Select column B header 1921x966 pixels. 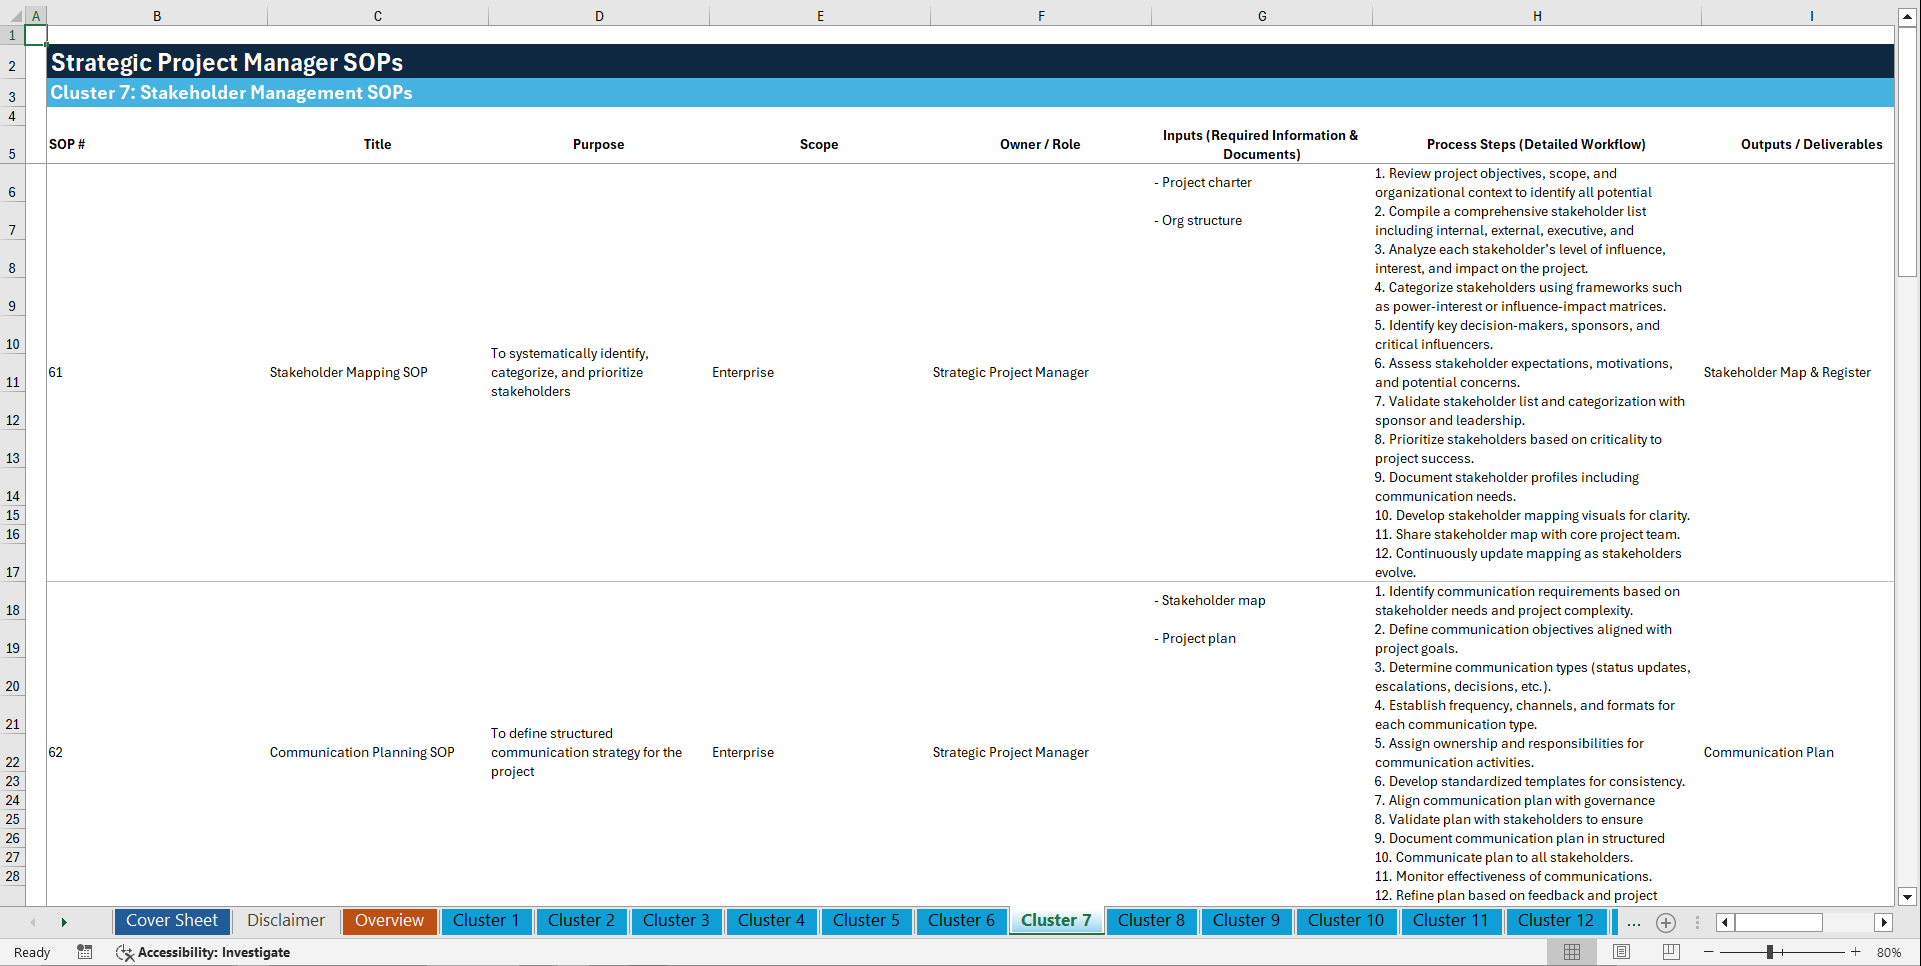pyautogui.click(x=157, y=16)
